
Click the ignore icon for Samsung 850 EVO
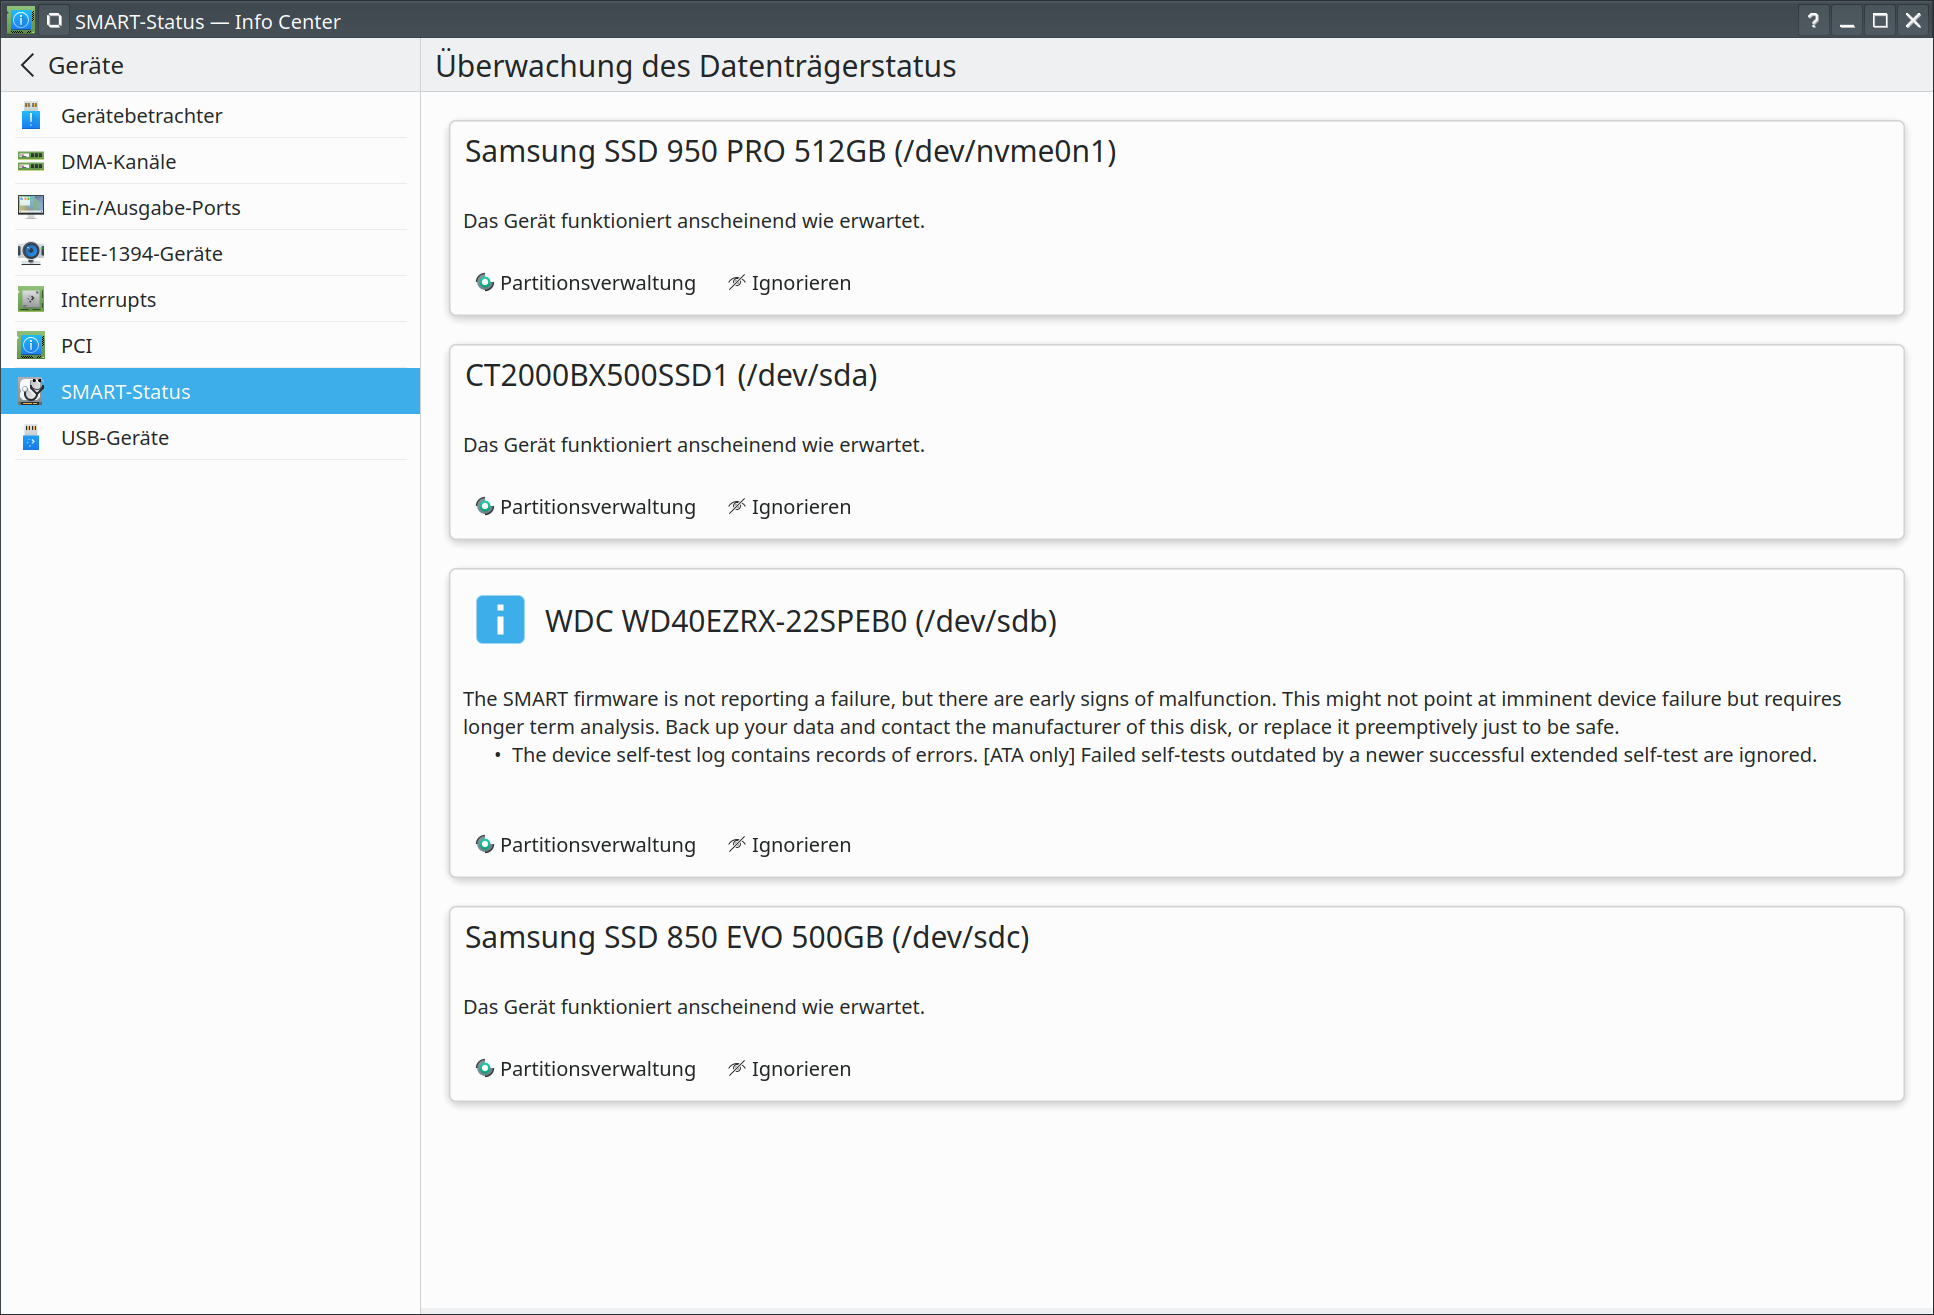(737, 1069)
